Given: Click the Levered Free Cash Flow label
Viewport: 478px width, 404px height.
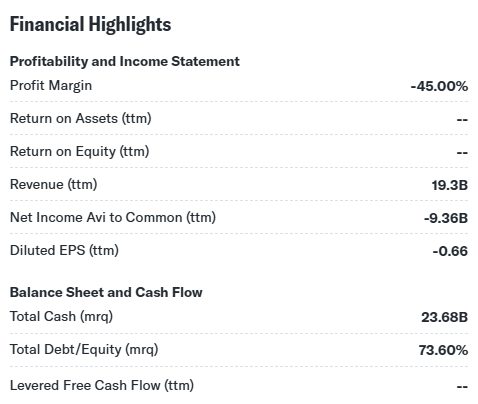Looking at the screenshot, I should pos(102,385).
